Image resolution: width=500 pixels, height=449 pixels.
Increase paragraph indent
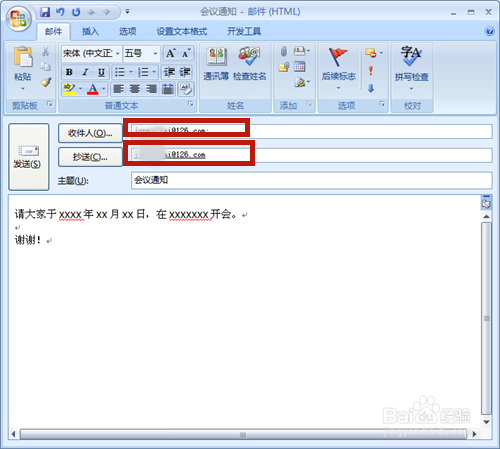click(x=185, y=72)
